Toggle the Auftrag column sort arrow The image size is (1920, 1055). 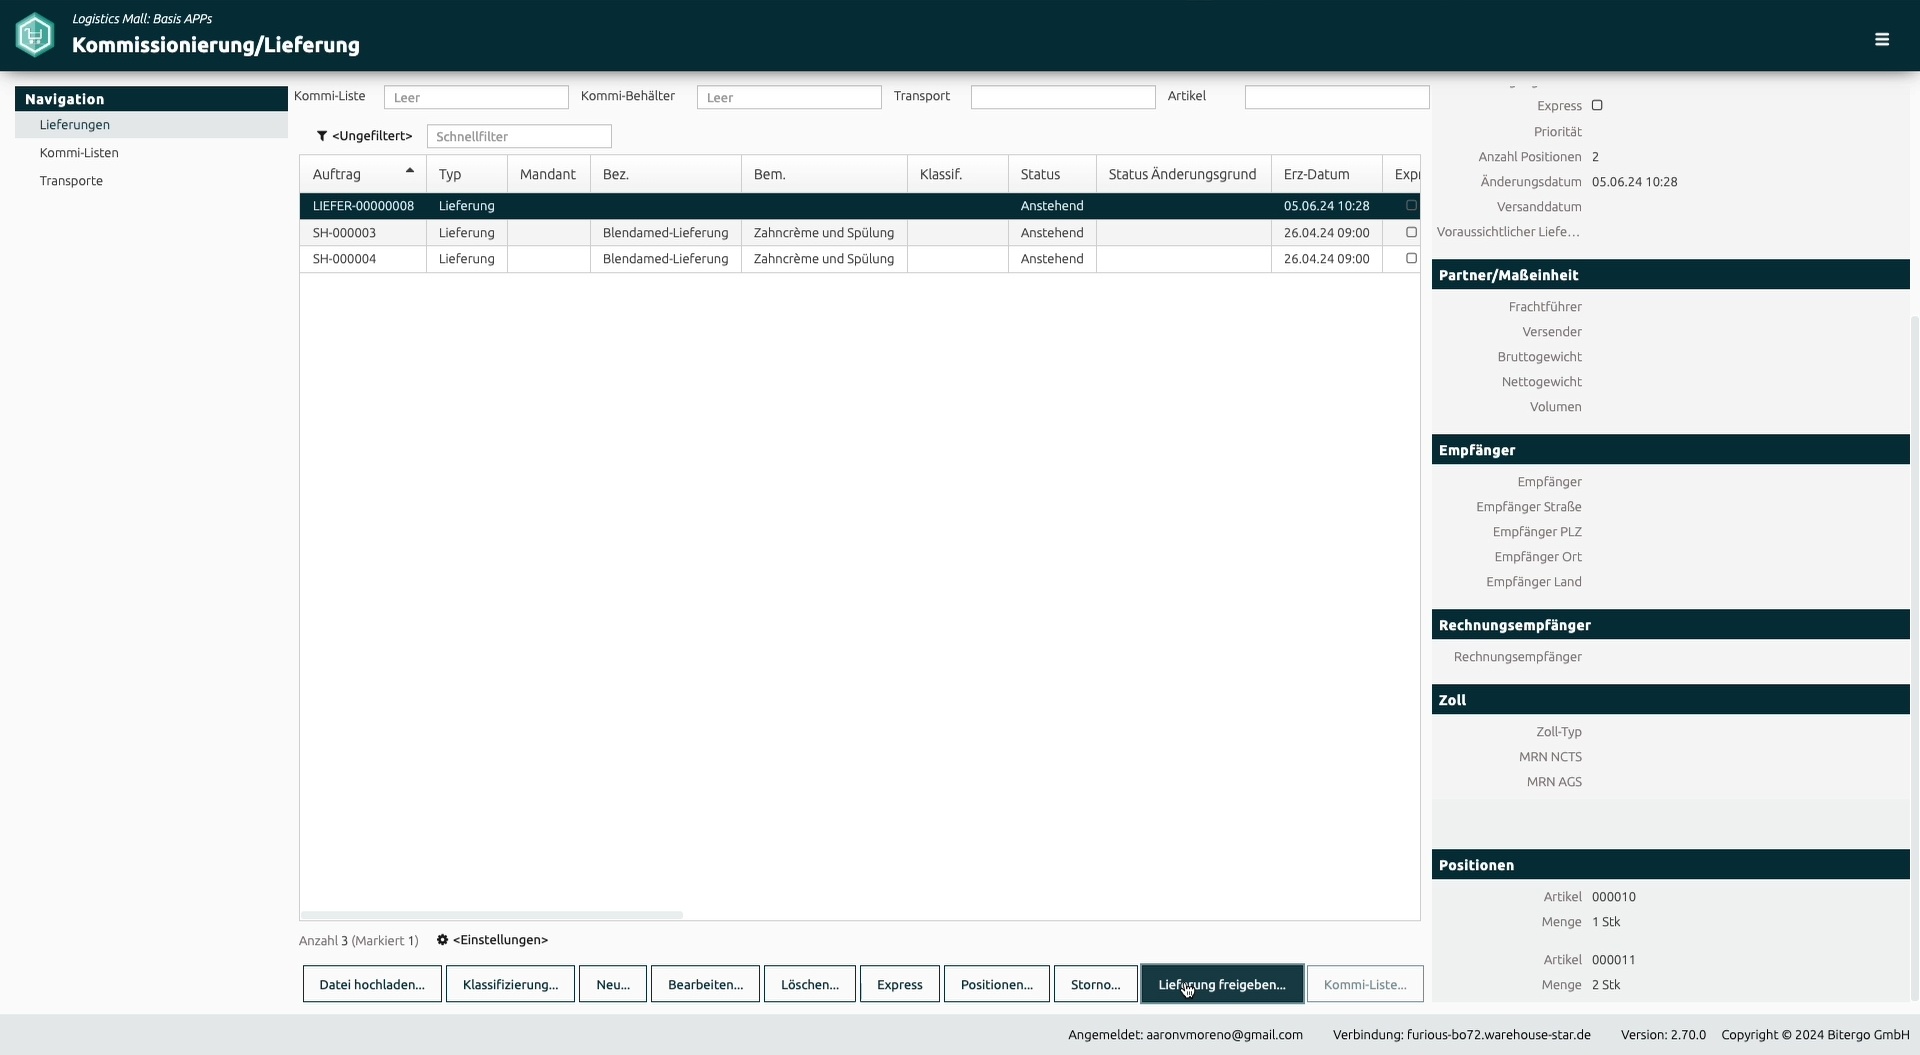point(410,171)
